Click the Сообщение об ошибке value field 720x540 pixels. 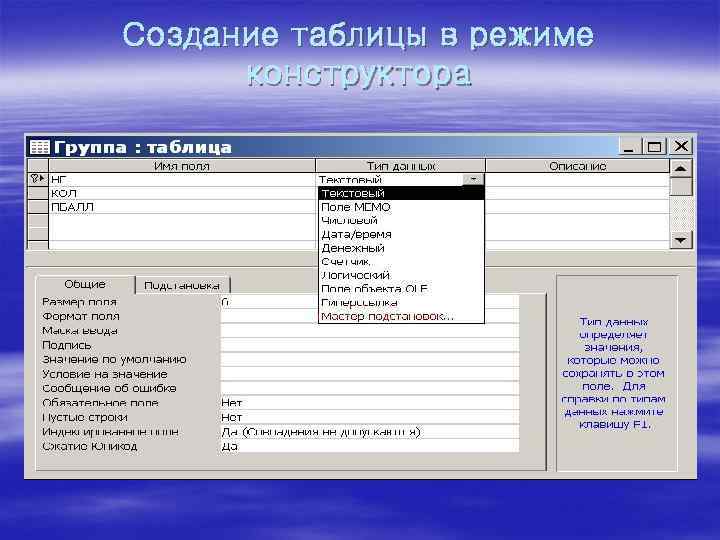pyautogui.click(x=370, y=388)
